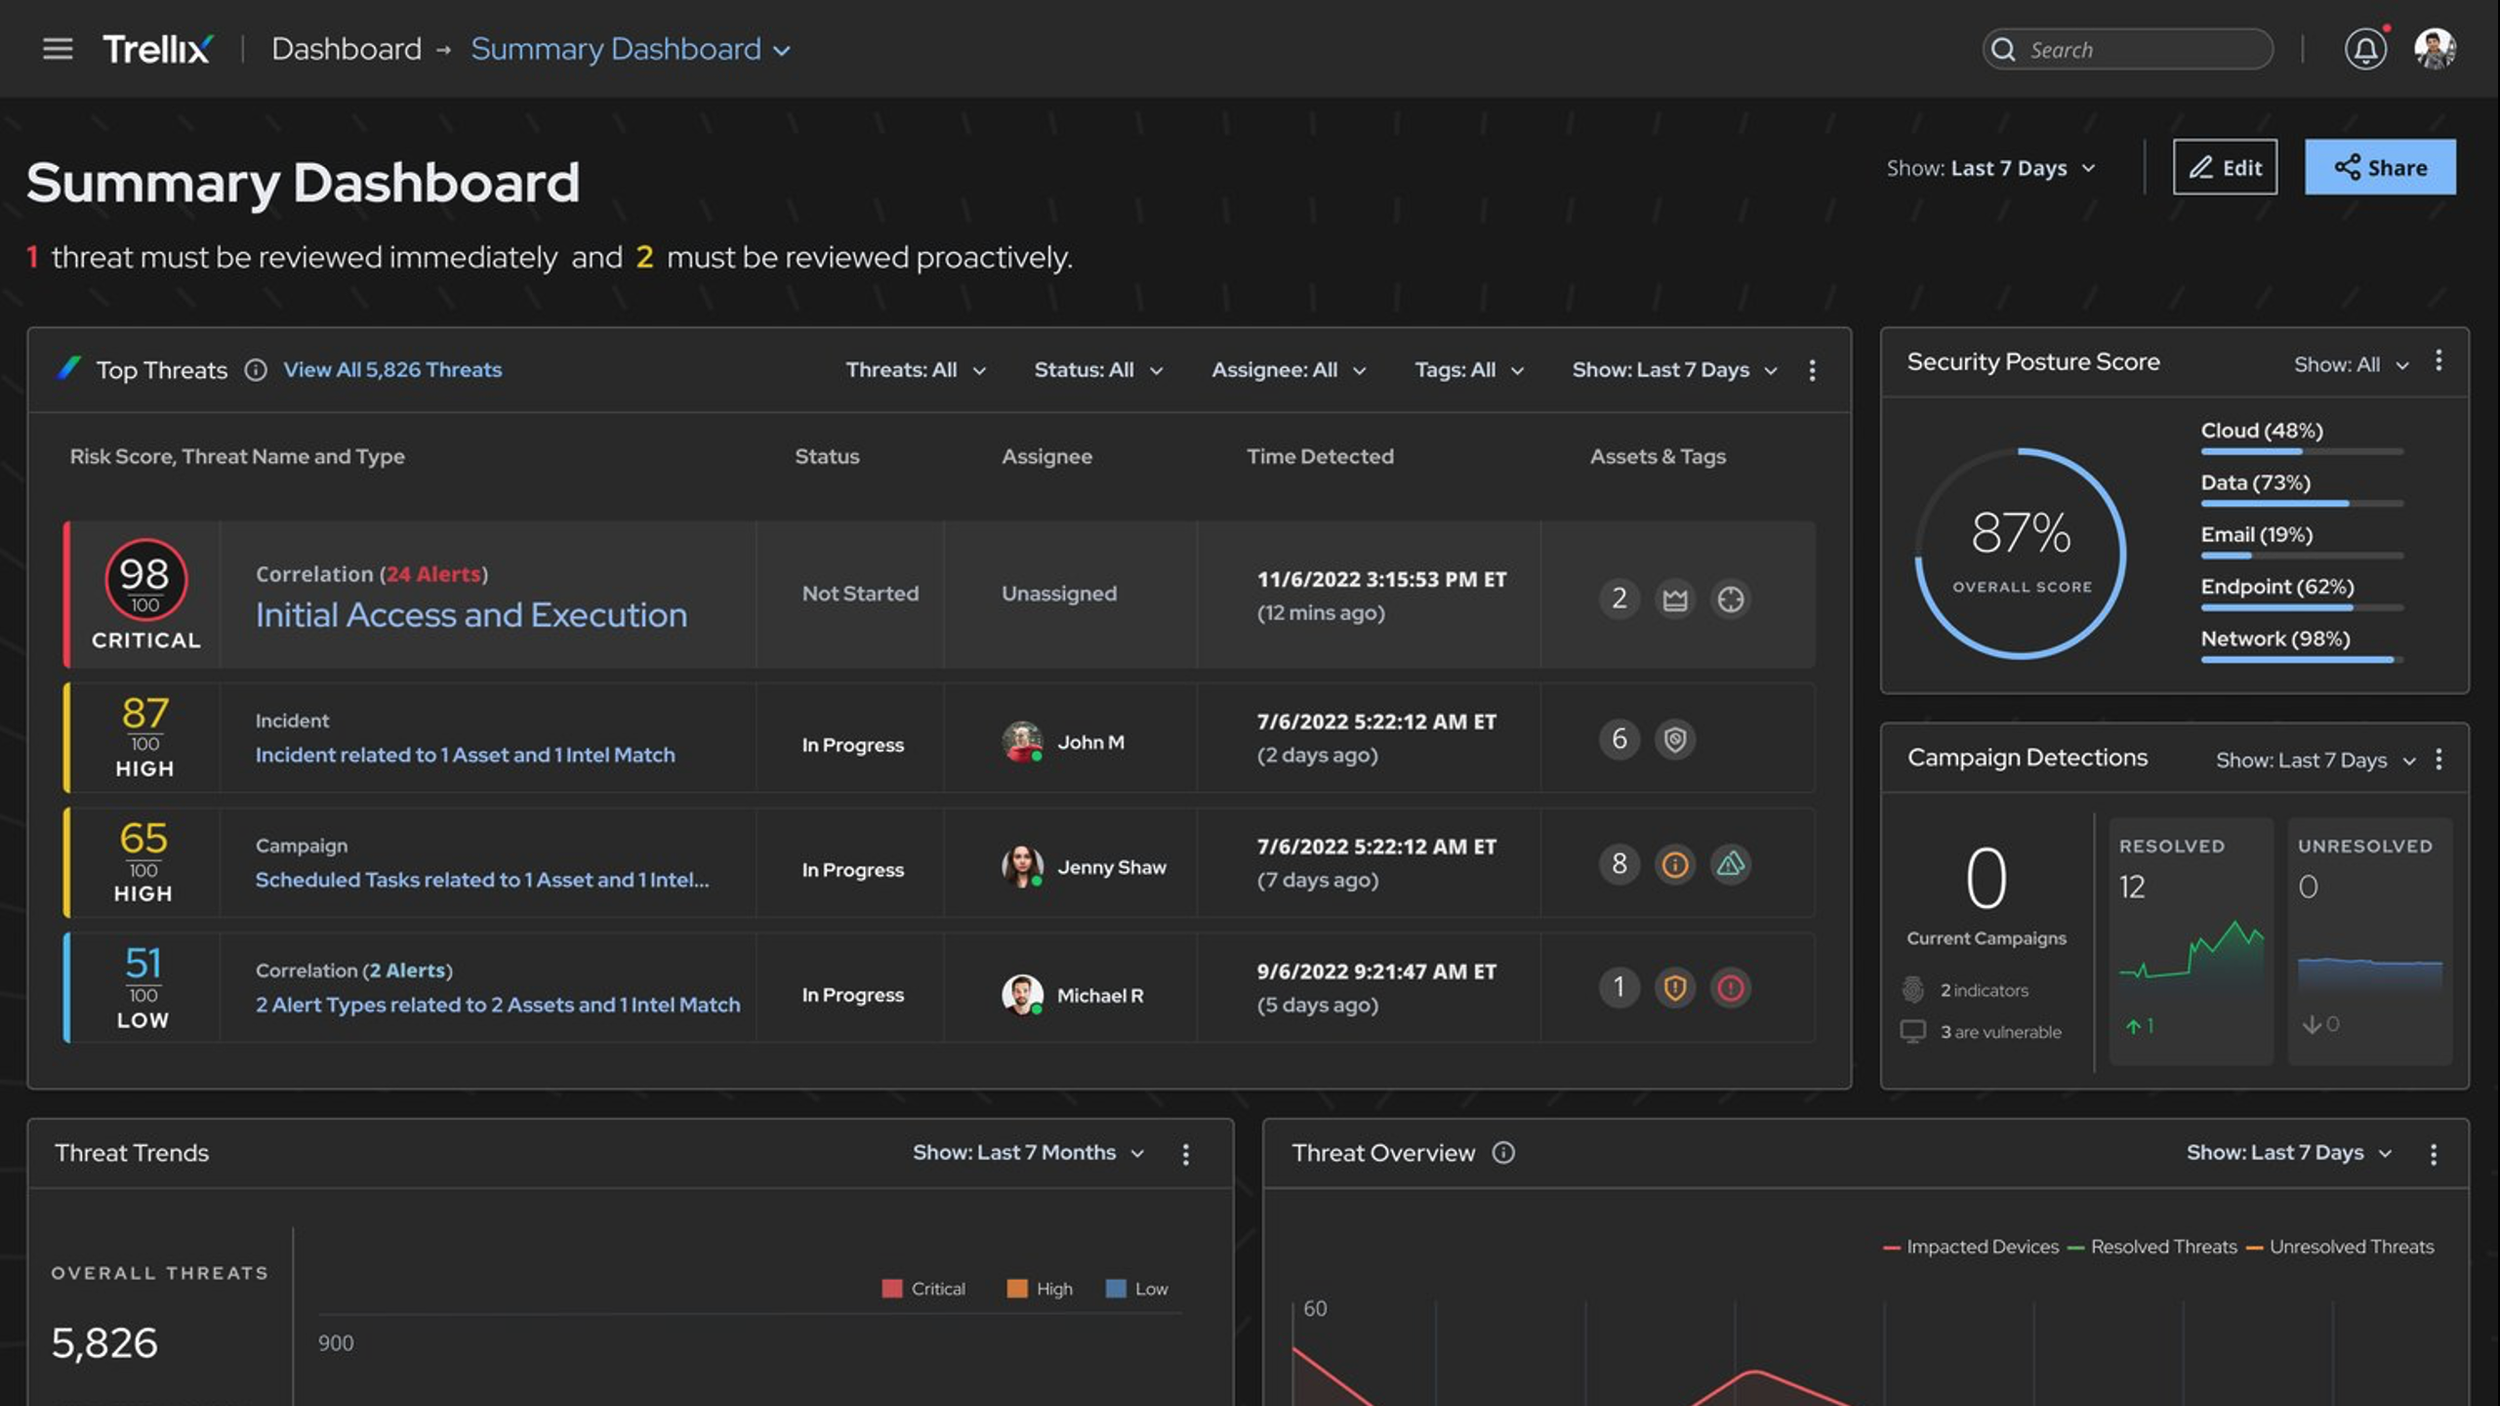Open the user profile avatar
Image resolution: width=2500 pixels, height=1406 pixels.
coord(2434,49)
